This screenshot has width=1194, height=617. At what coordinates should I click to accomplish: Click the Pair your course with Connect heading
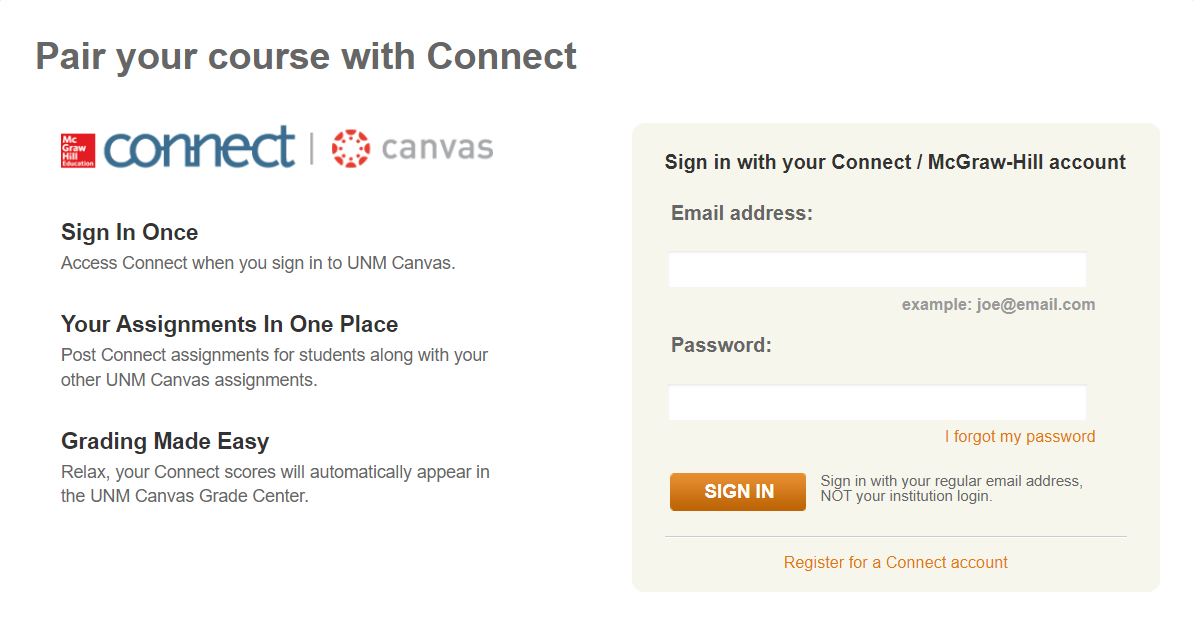coord(306,57)
